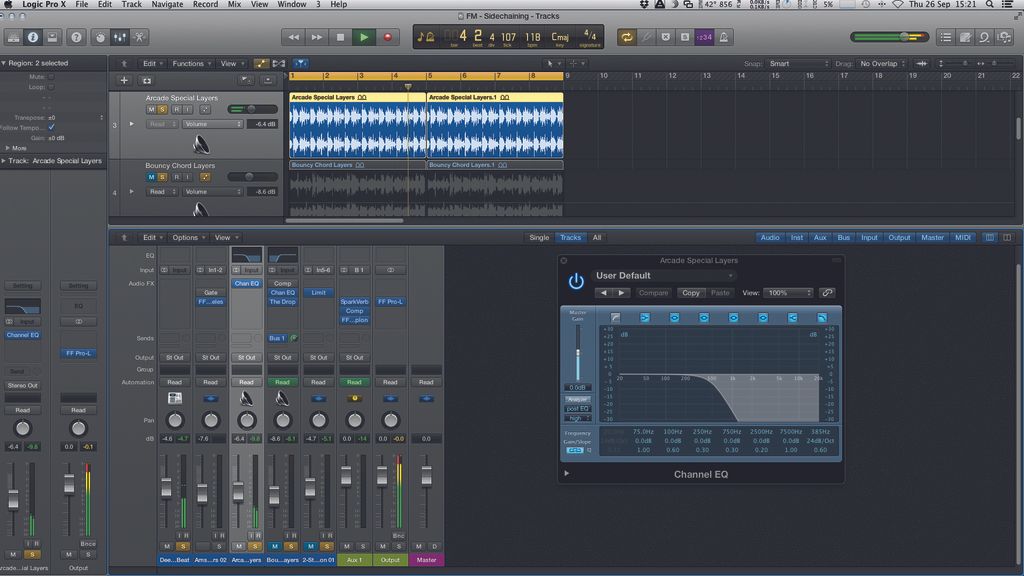This screenshot has width=1024, height=576.
Task: Select the Scissors tool icon above the tracks
Action: tap(279, 63)
